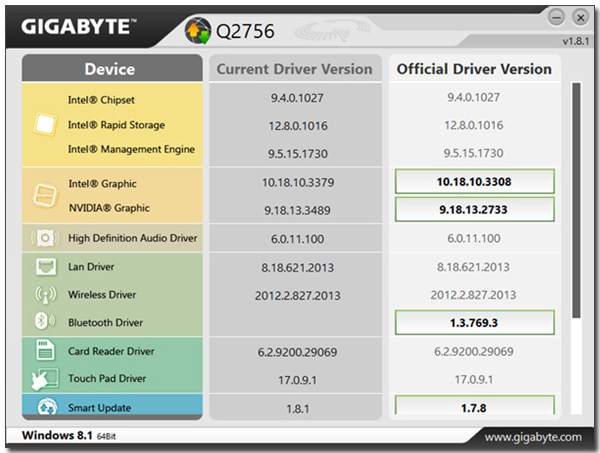Select the NVIDIA® Graphic label
The image size is (600, 453).
109,208
